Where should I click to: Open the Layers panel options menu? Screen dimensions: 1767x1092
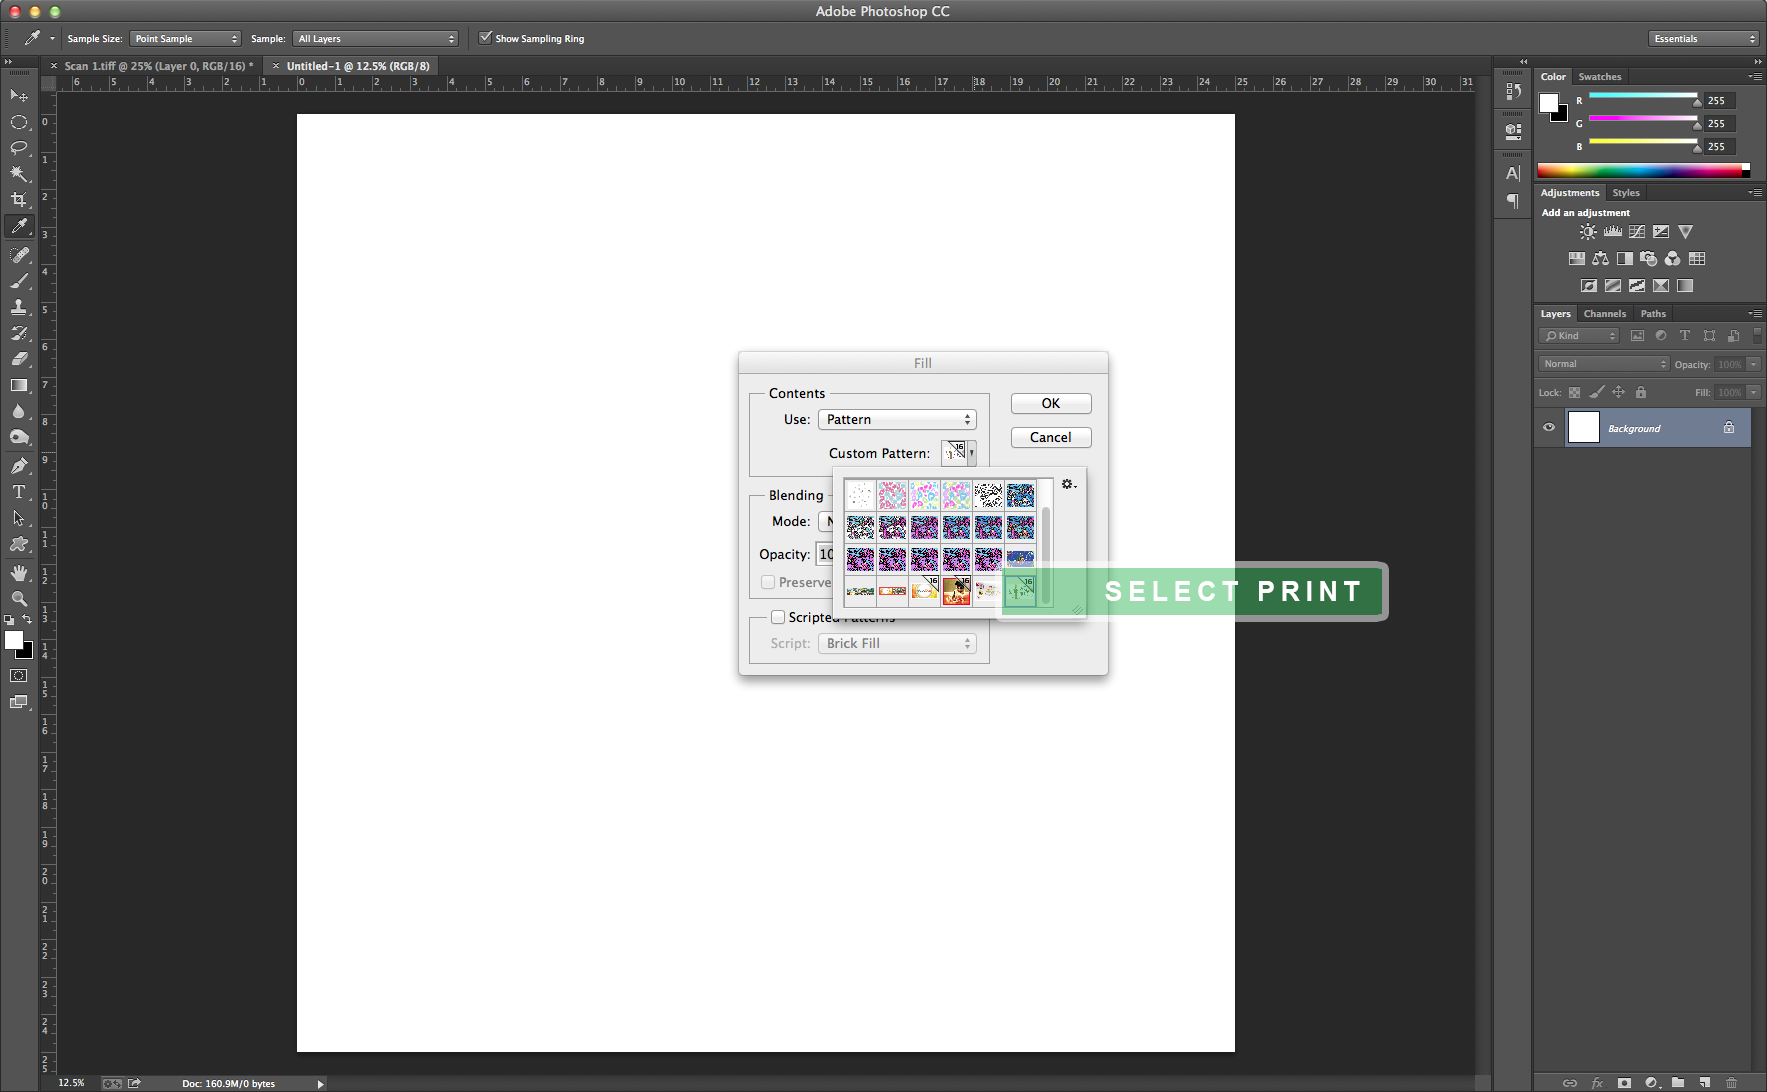(x=1755, y=314)
